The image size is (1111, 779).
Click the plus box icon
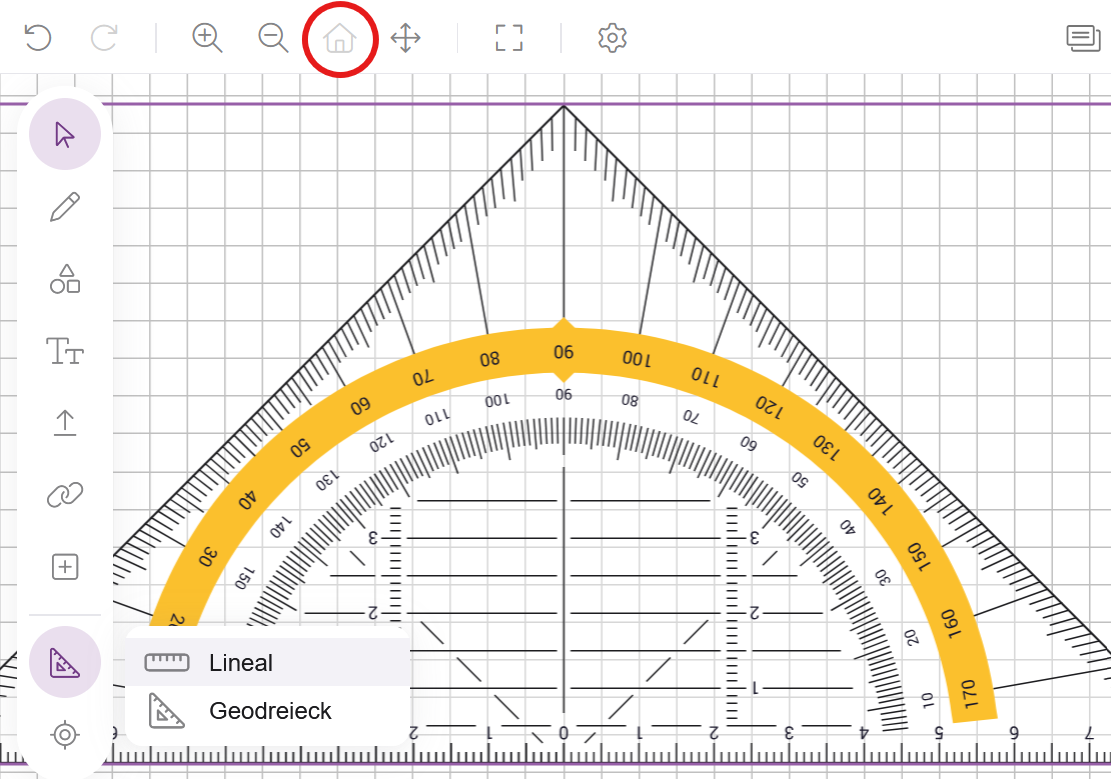(65, 567)
